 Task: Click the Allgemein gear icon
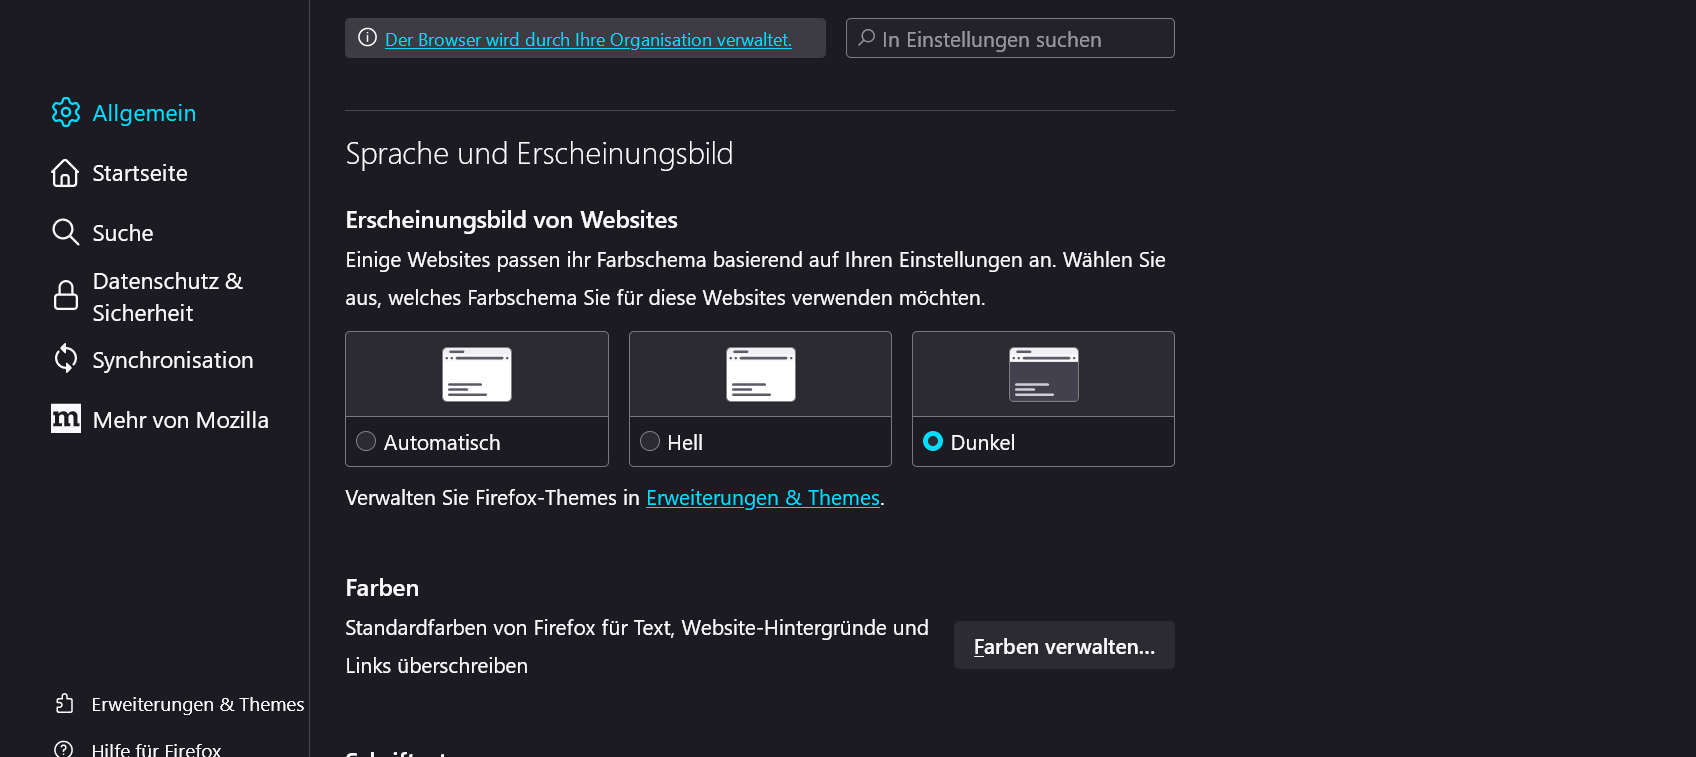pyautogui.click(x=66, y=112)
